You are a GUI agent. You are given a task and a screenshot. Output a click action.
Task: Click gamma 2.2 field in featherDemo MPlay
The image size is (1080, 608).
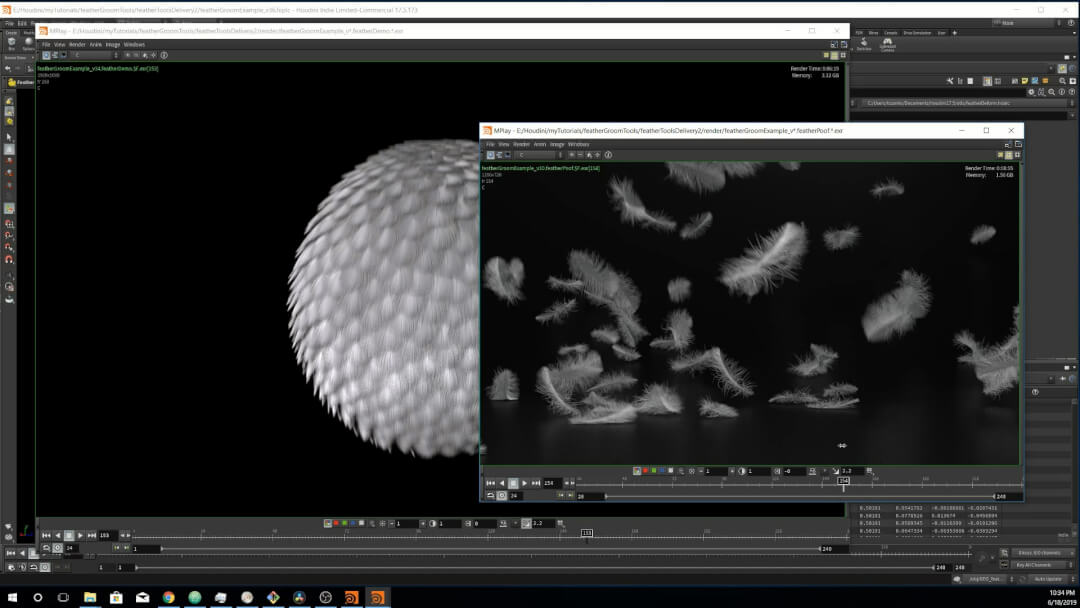[x=543, y=523]
